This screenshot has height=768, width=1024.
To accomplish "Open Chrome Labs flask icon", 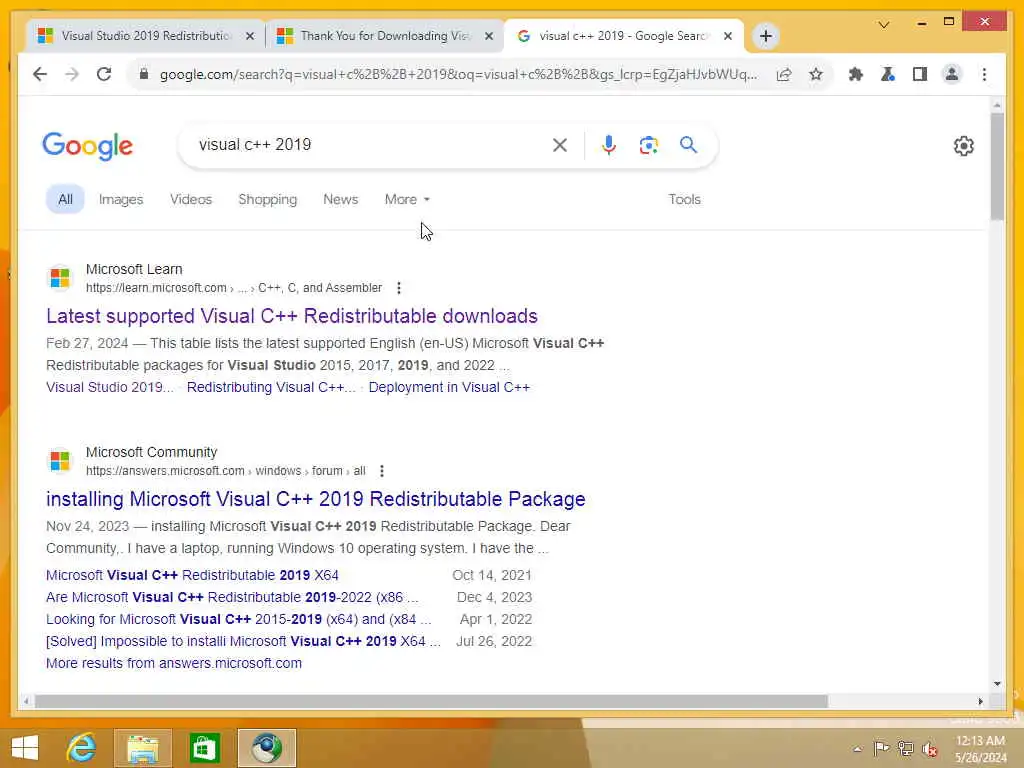I will click(x=888, y=74).
